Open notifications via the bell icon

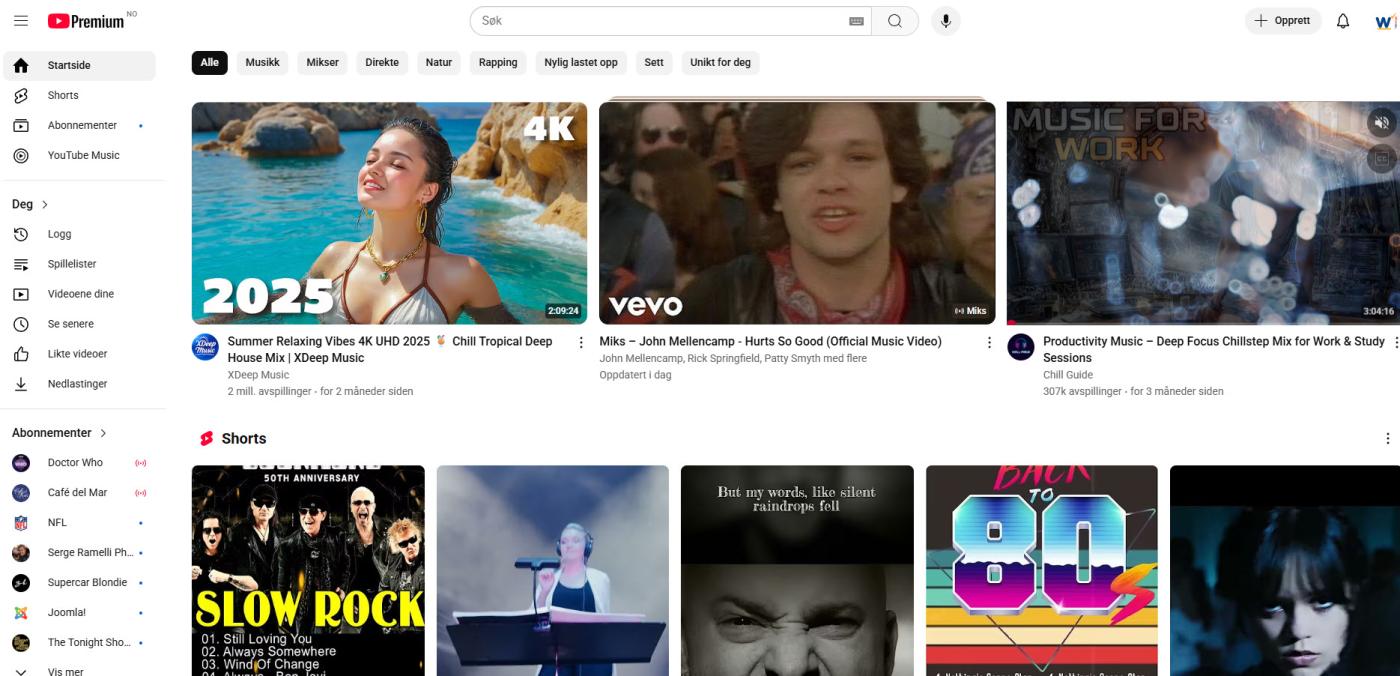coord(1341,20)
